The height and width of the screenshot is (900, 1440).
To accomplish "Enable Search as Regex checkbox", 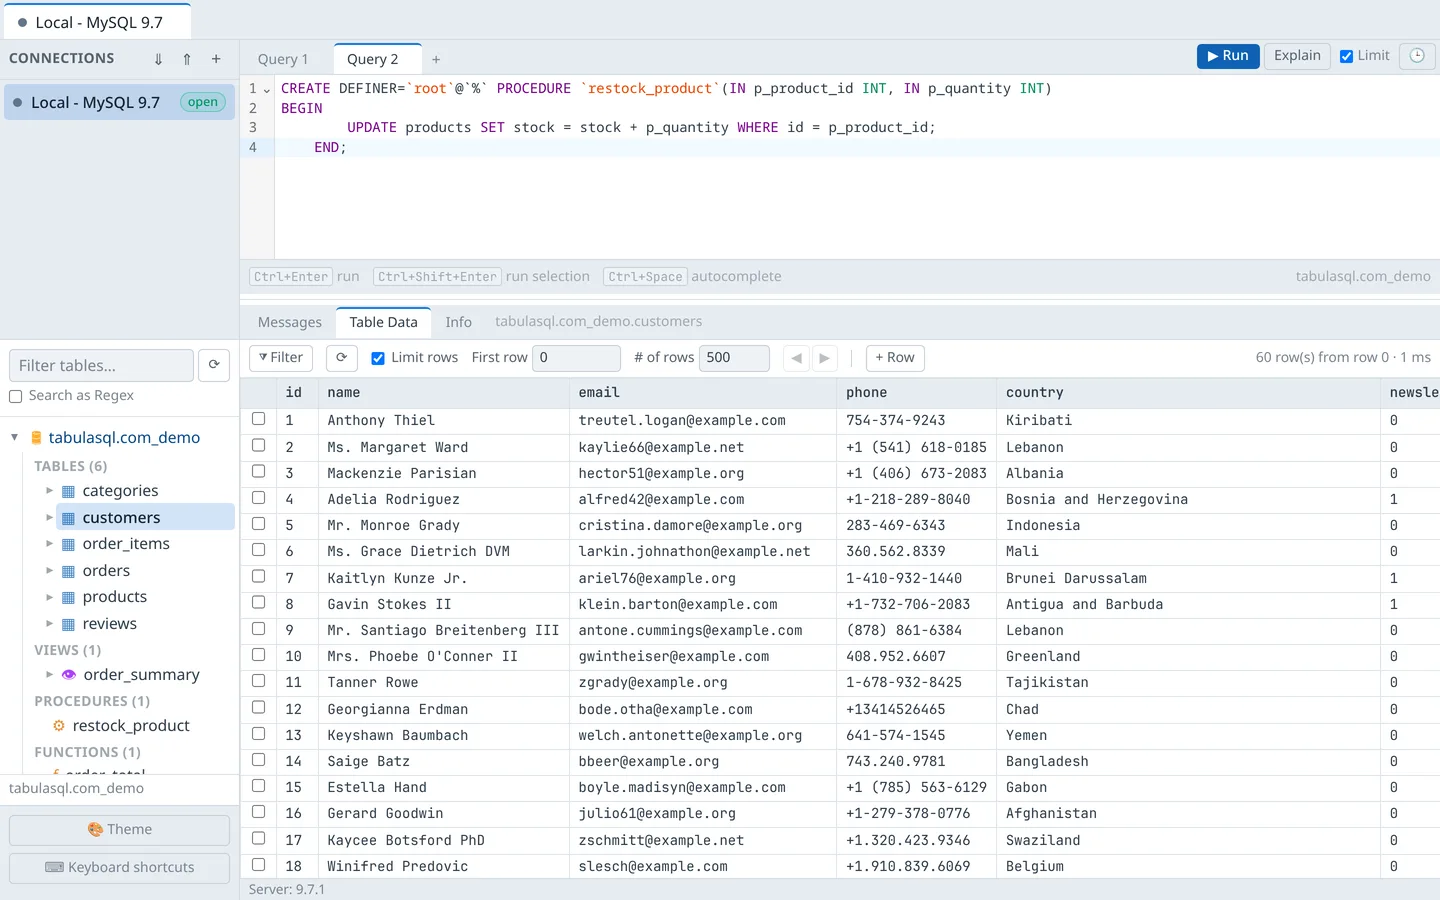I will 16,396.
